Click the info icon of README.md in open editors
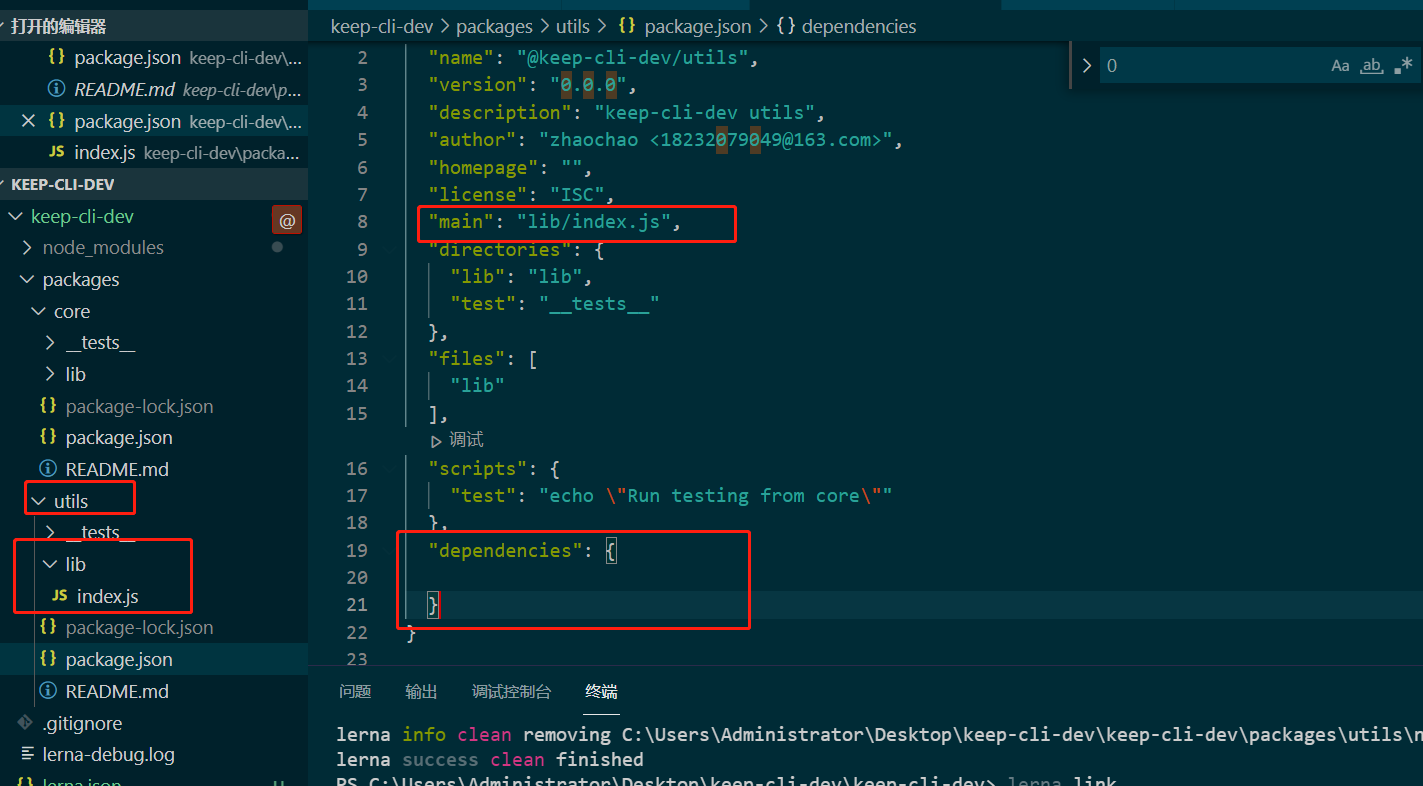Image resolution: width=1423 pixels, height=786 pixels. point(57,89)
